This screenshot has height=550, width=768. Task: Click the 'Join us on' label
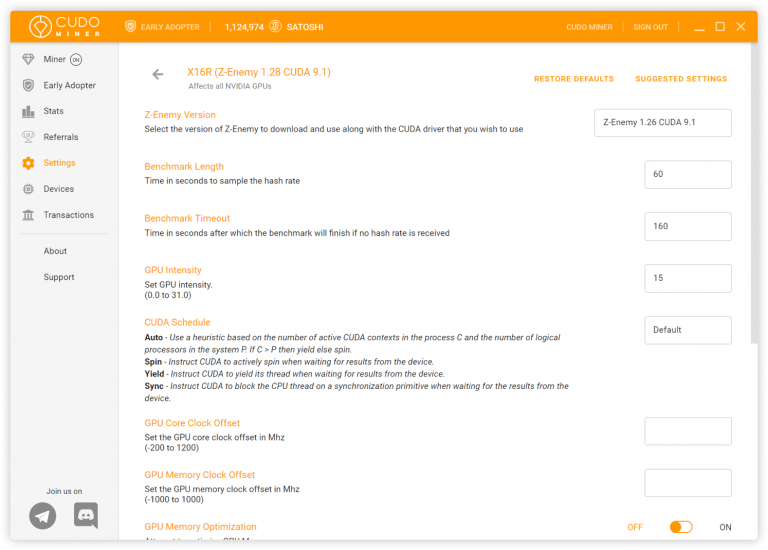pos(64,491)
